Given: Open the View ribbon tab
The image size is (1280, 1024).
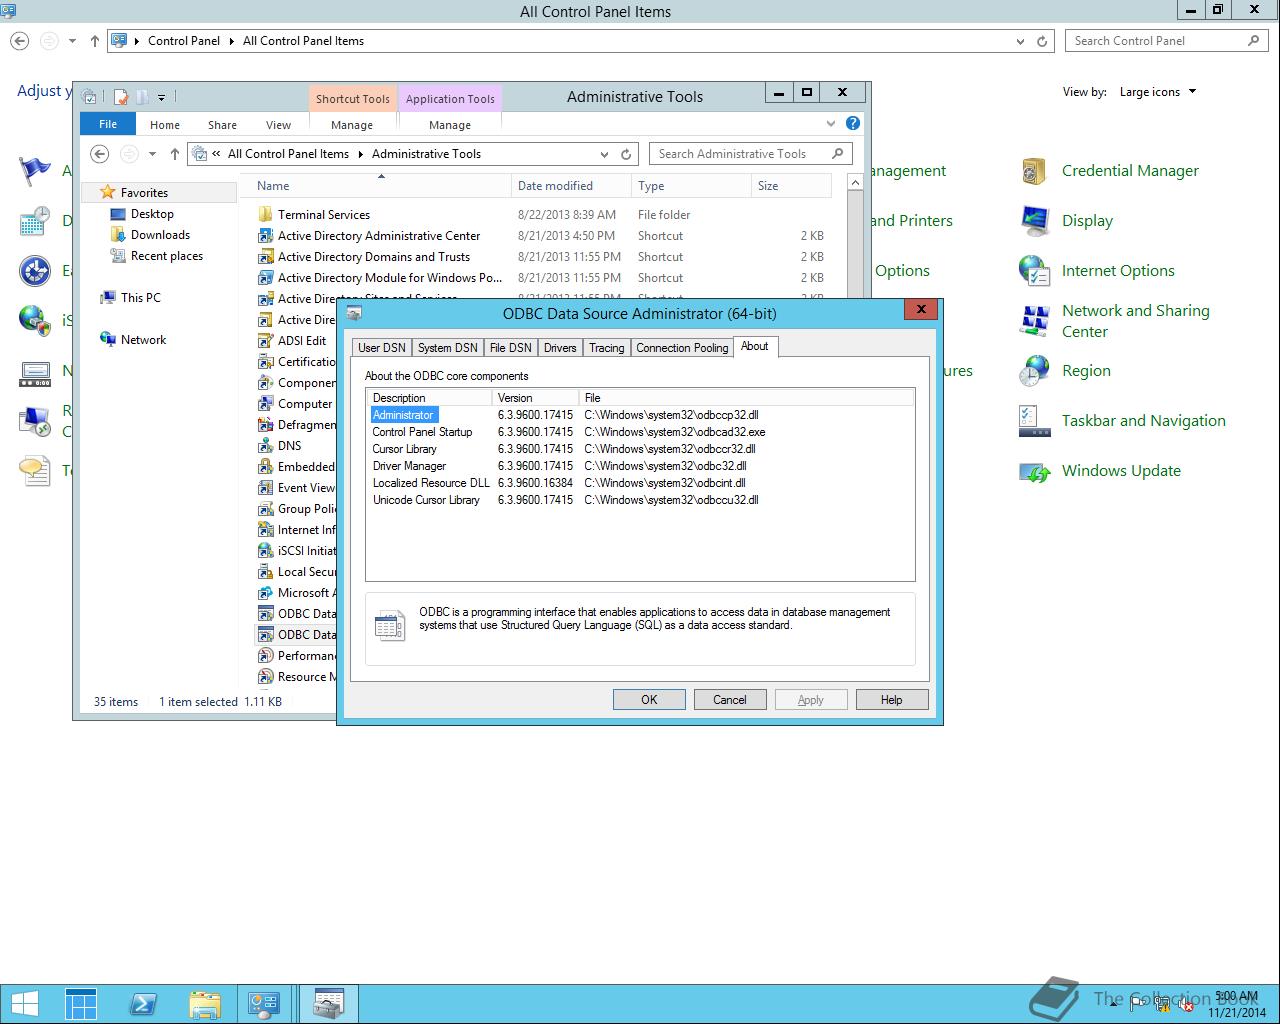Looking at the screenshot, I should [278, 125].
